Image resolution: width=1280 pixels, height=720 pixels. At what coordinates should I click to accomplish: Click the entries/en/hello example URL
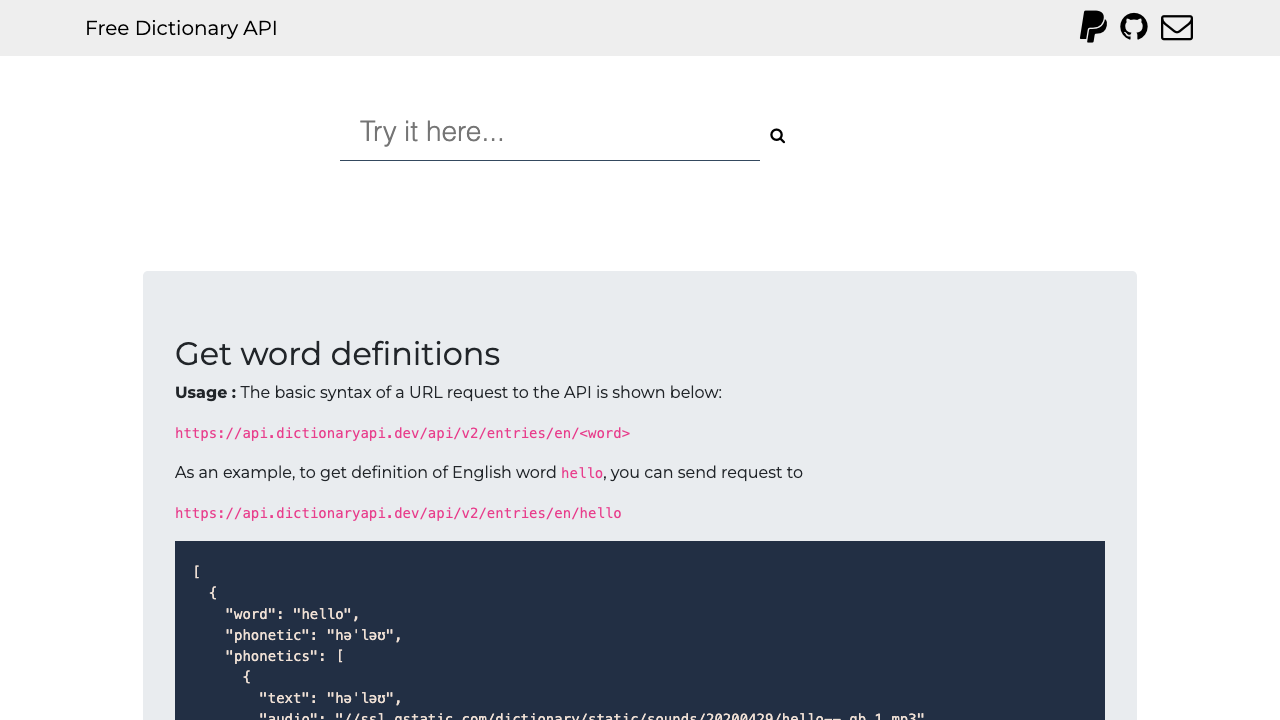tap(398, 513)
